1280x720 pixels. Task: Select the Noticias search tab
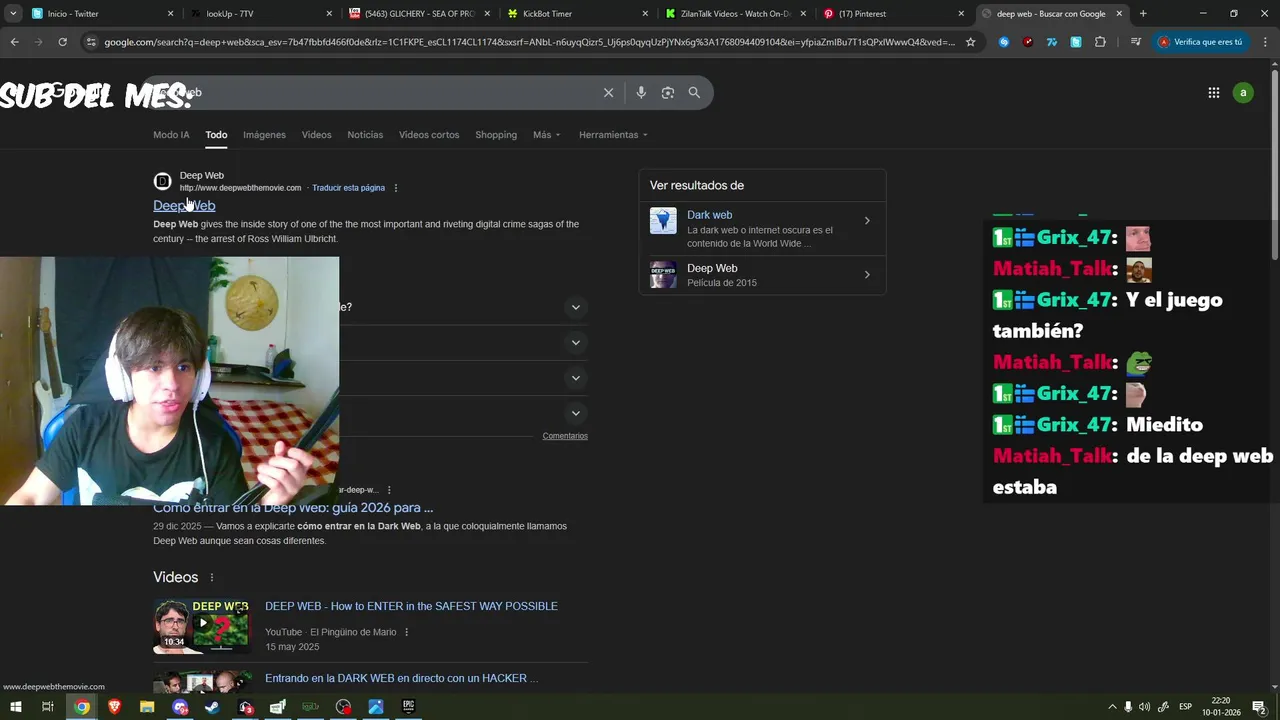coord(365,135)
